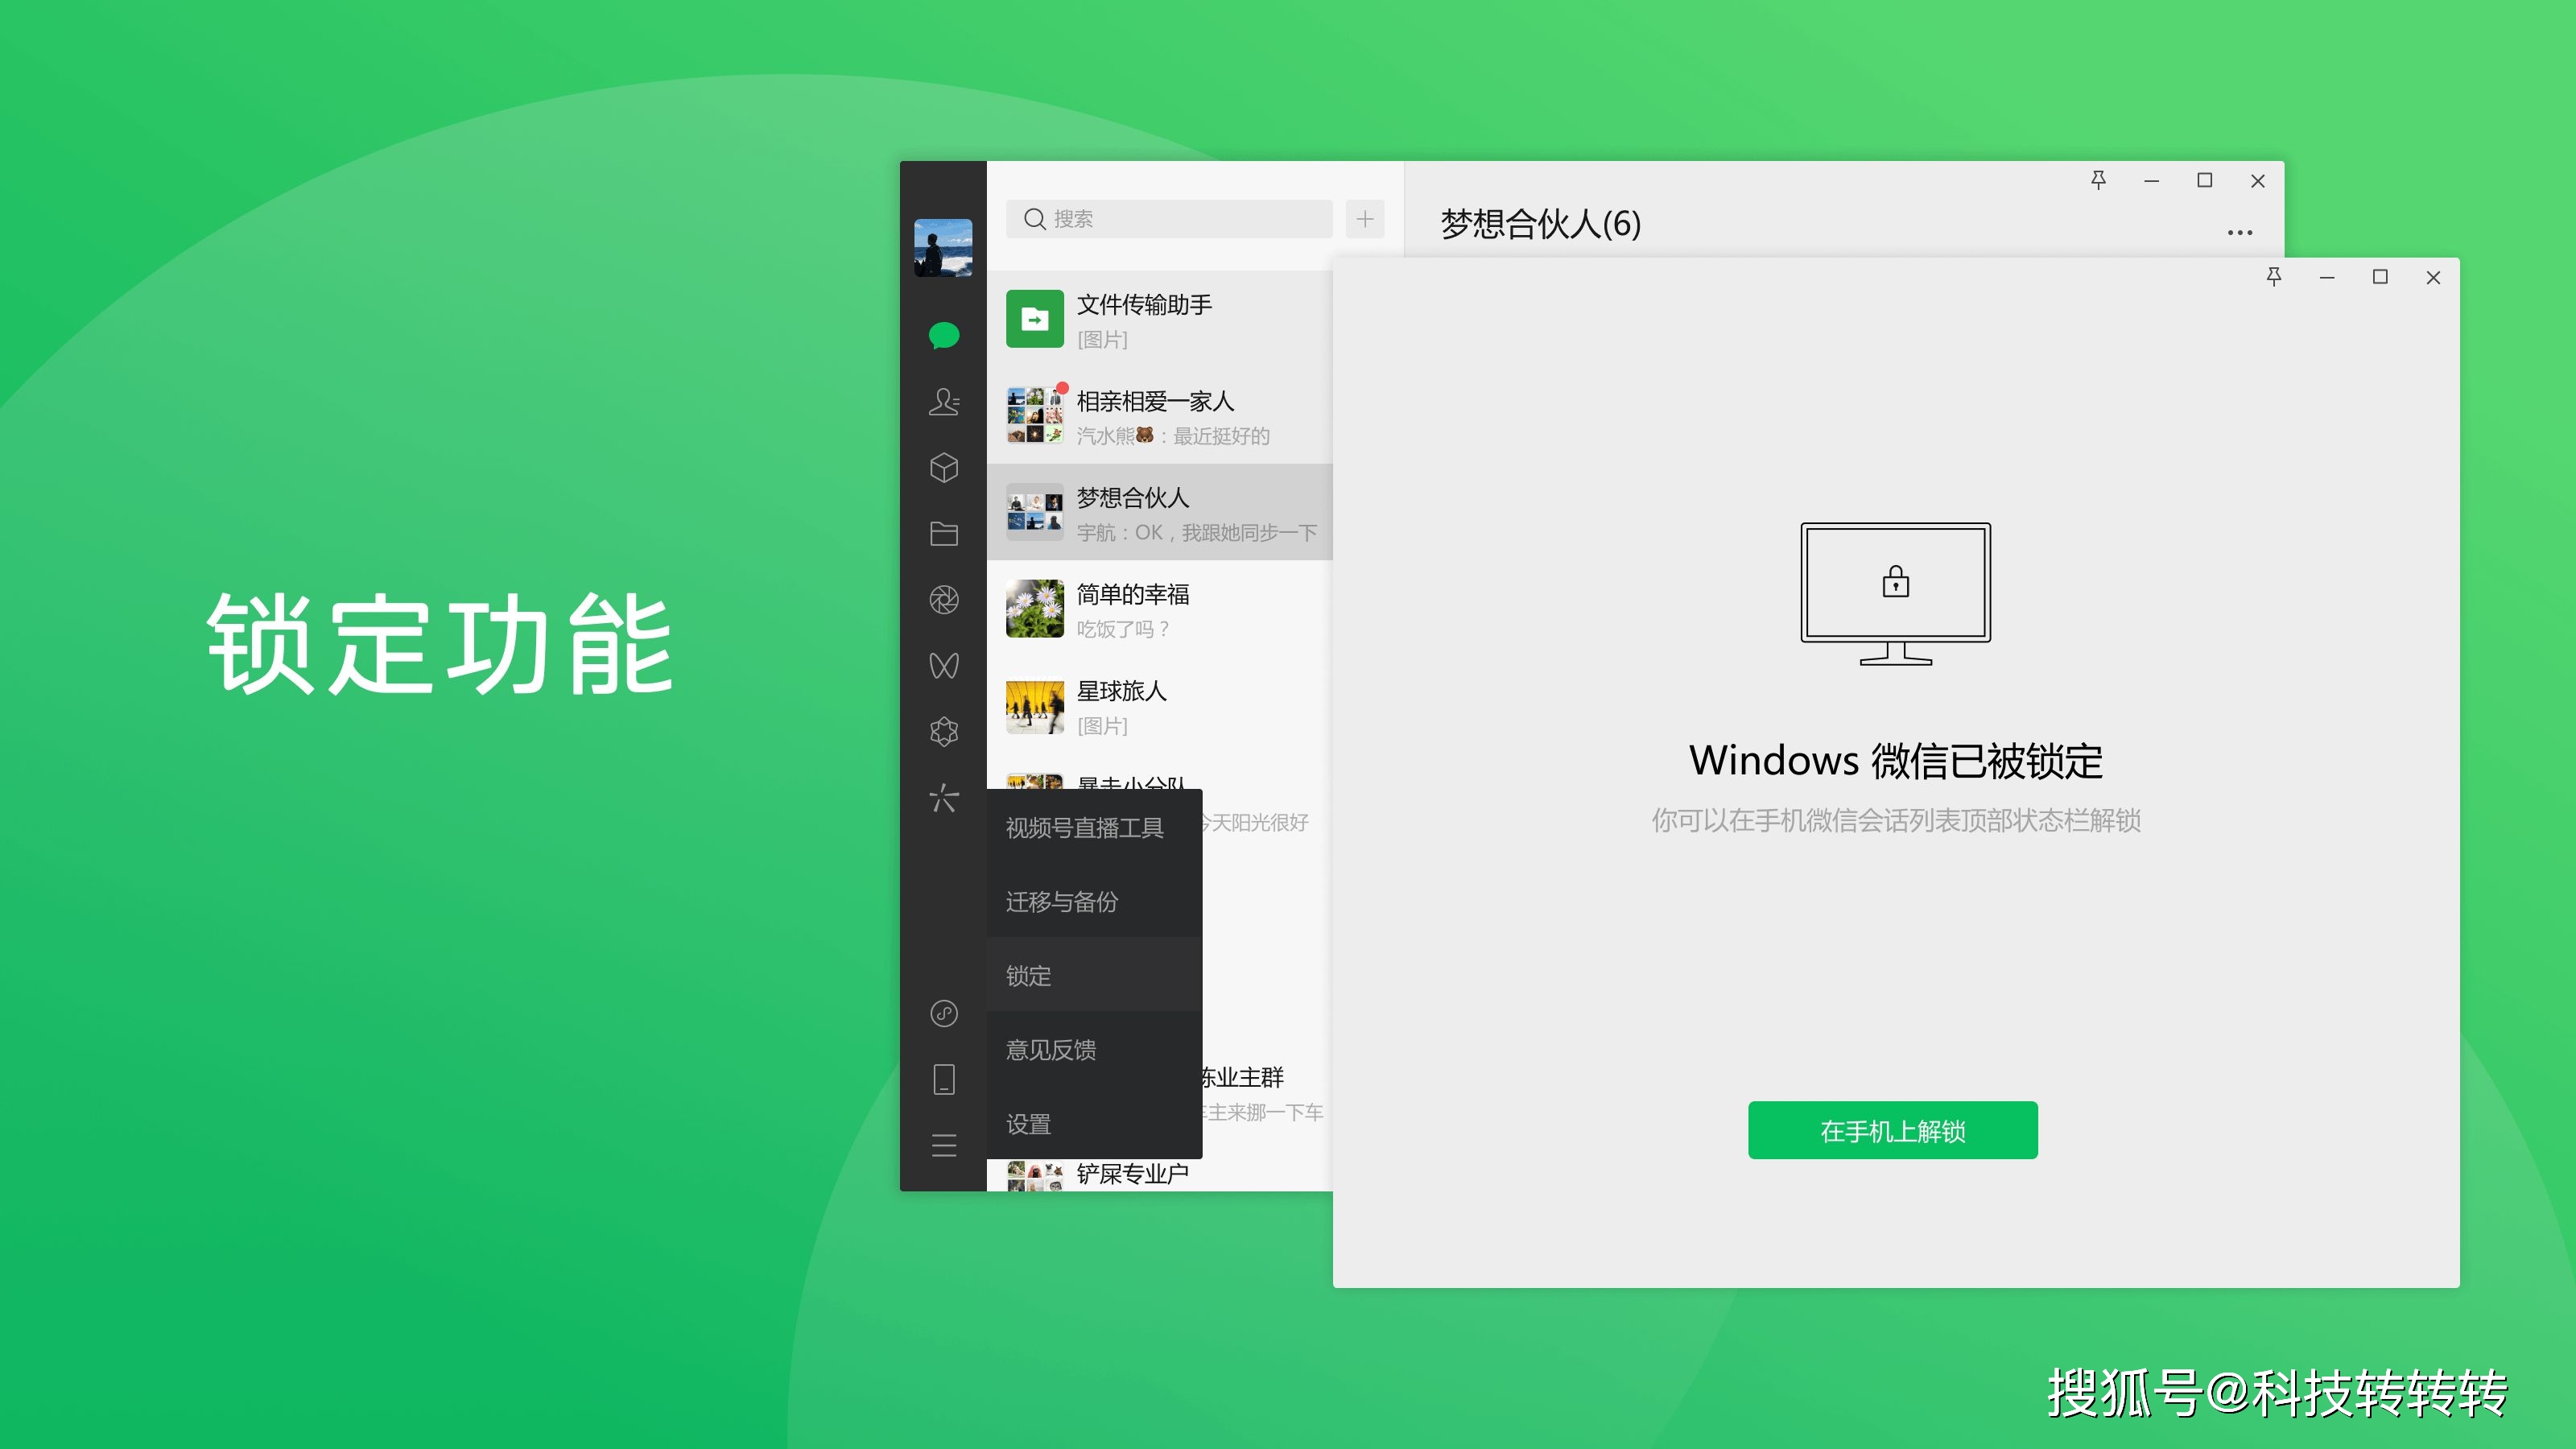This screenshot has height=1449, width=2576.
Task: Open the Mini Programs panel icon
Action: 943,1013
